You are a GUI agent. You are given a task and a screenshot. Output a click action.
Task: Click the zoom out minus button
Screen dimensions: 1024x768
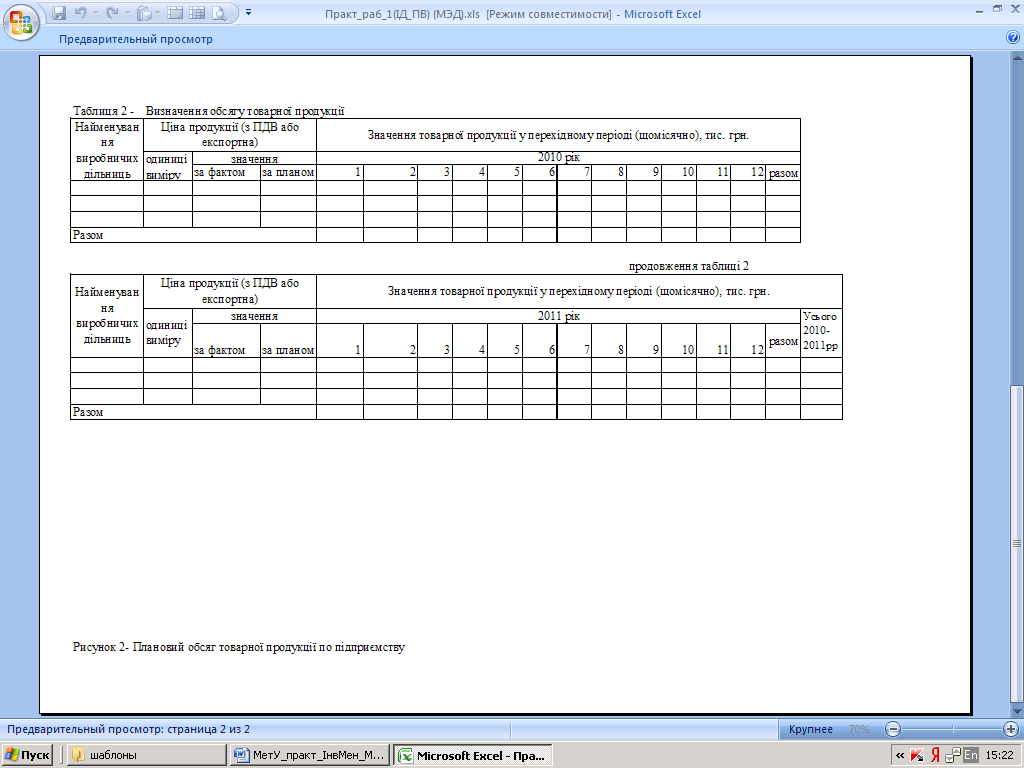pos(893,729)
